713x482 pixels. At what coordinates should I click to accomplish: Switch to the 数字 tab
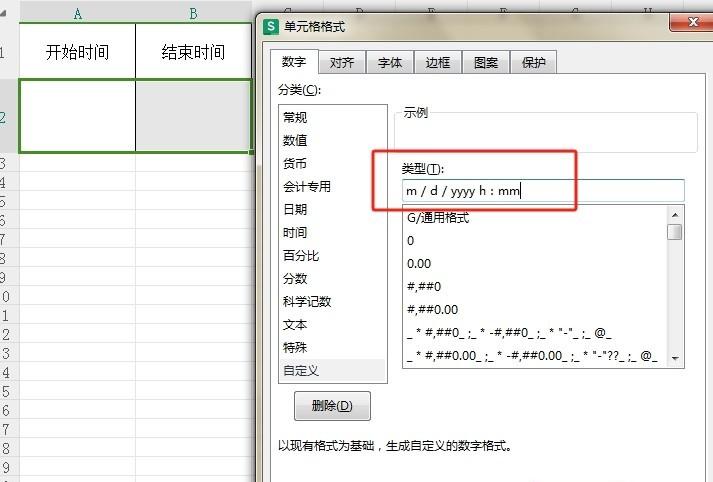point(294,62)
